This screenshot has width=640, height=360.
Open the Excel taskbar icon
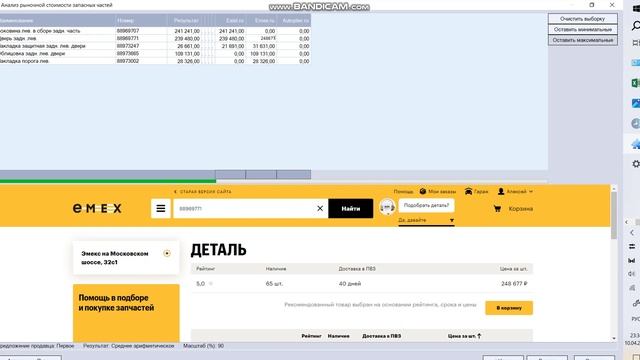click(x=636, y=83)
